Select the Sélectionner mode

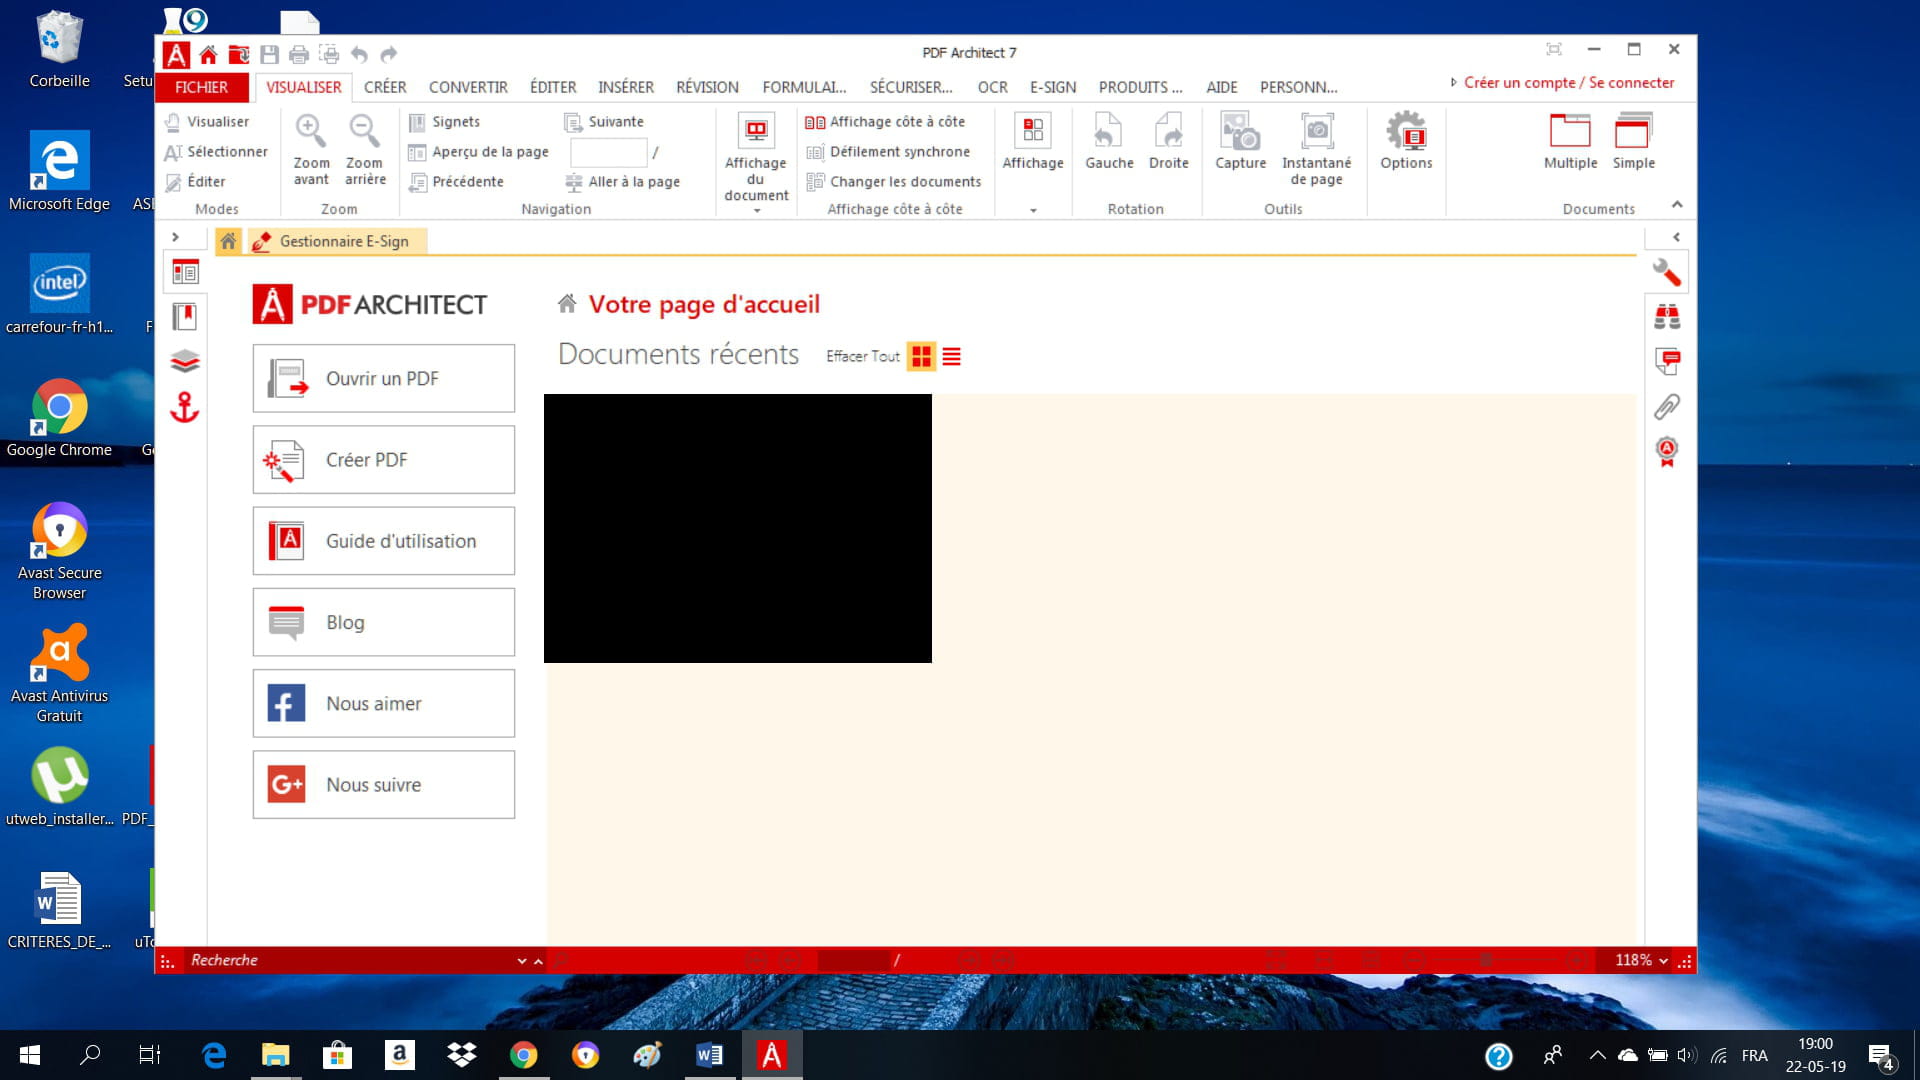pos(216,151)
